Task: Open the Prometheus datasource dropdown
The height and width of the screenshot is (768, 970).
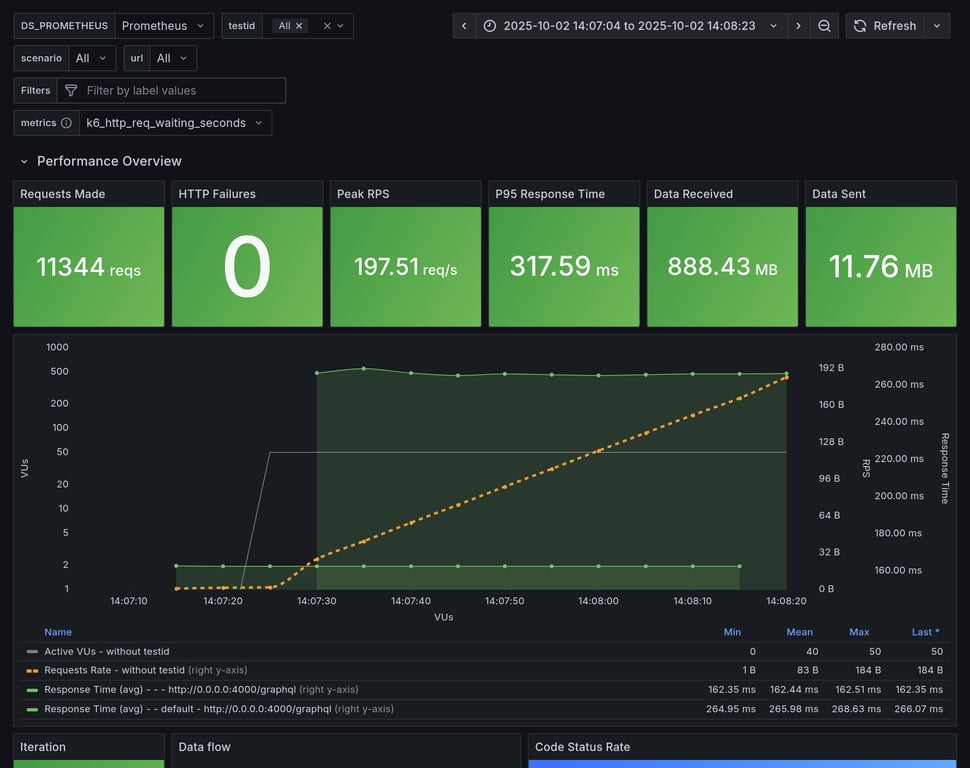Action: [x=164, y=26]
